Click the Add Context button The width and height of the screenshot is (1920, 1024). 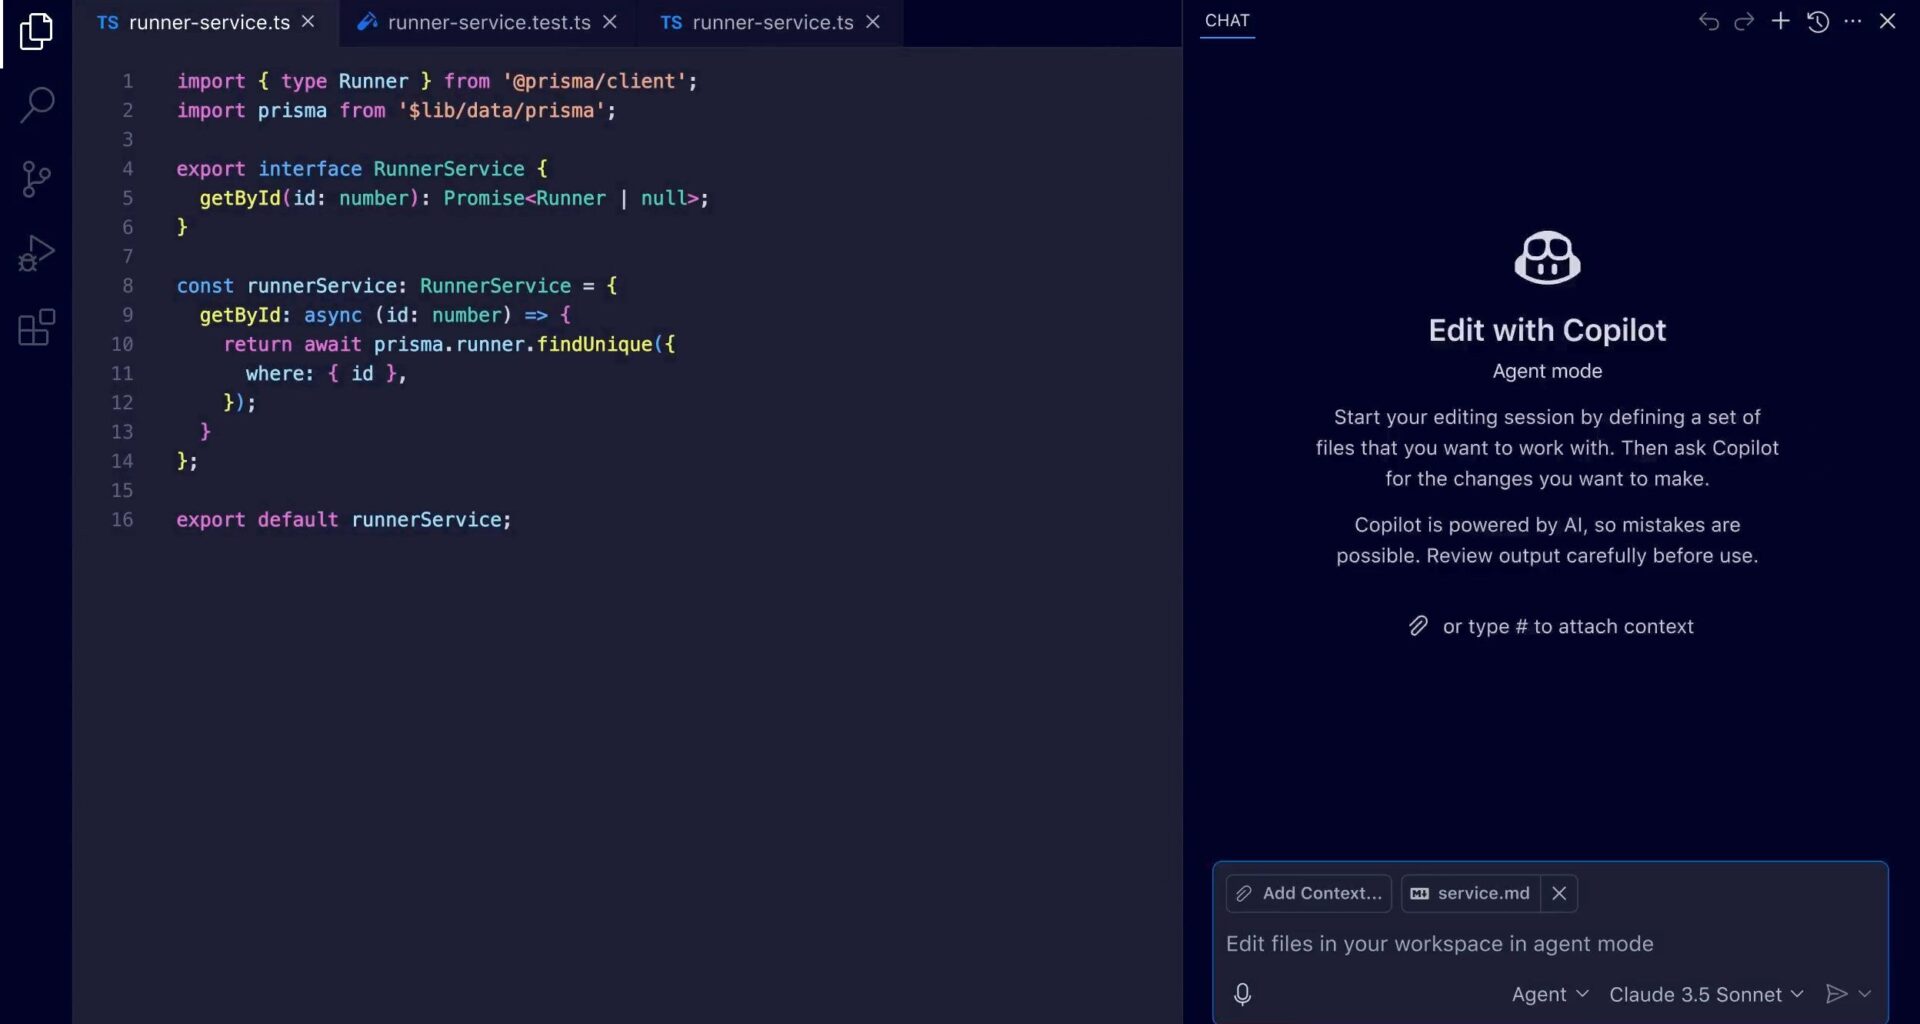[1308, 893]
